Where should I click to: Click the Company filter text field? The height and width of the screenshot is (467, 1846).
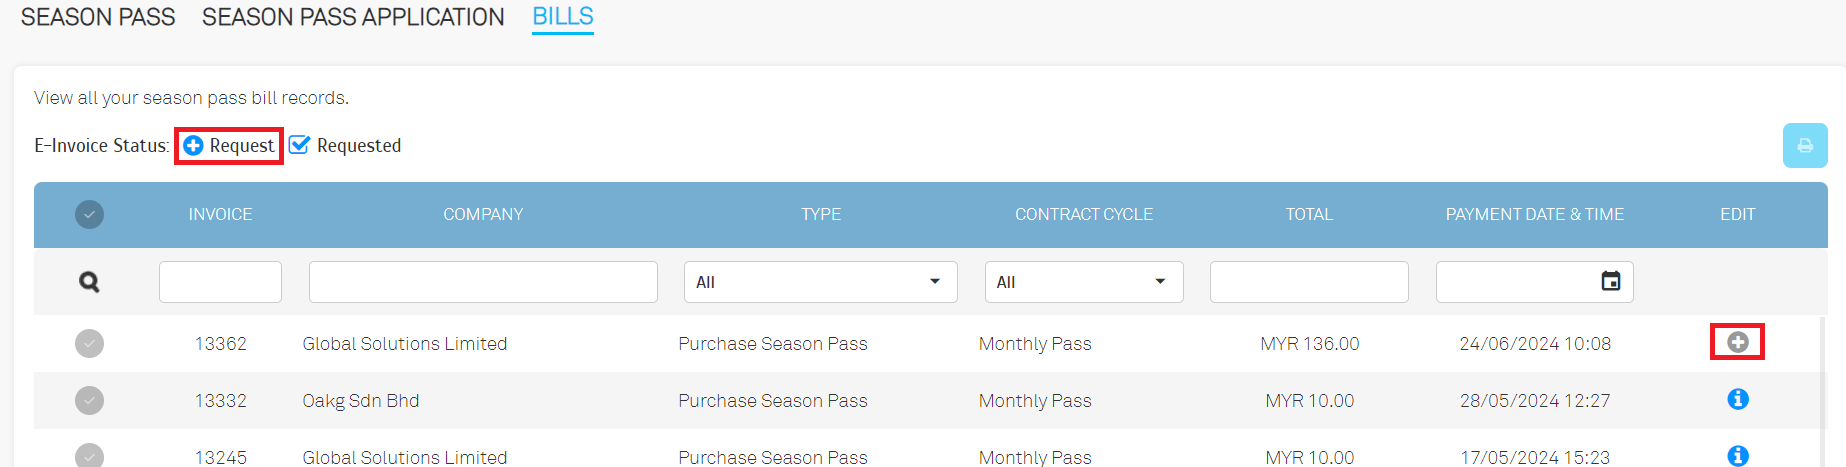483,282
